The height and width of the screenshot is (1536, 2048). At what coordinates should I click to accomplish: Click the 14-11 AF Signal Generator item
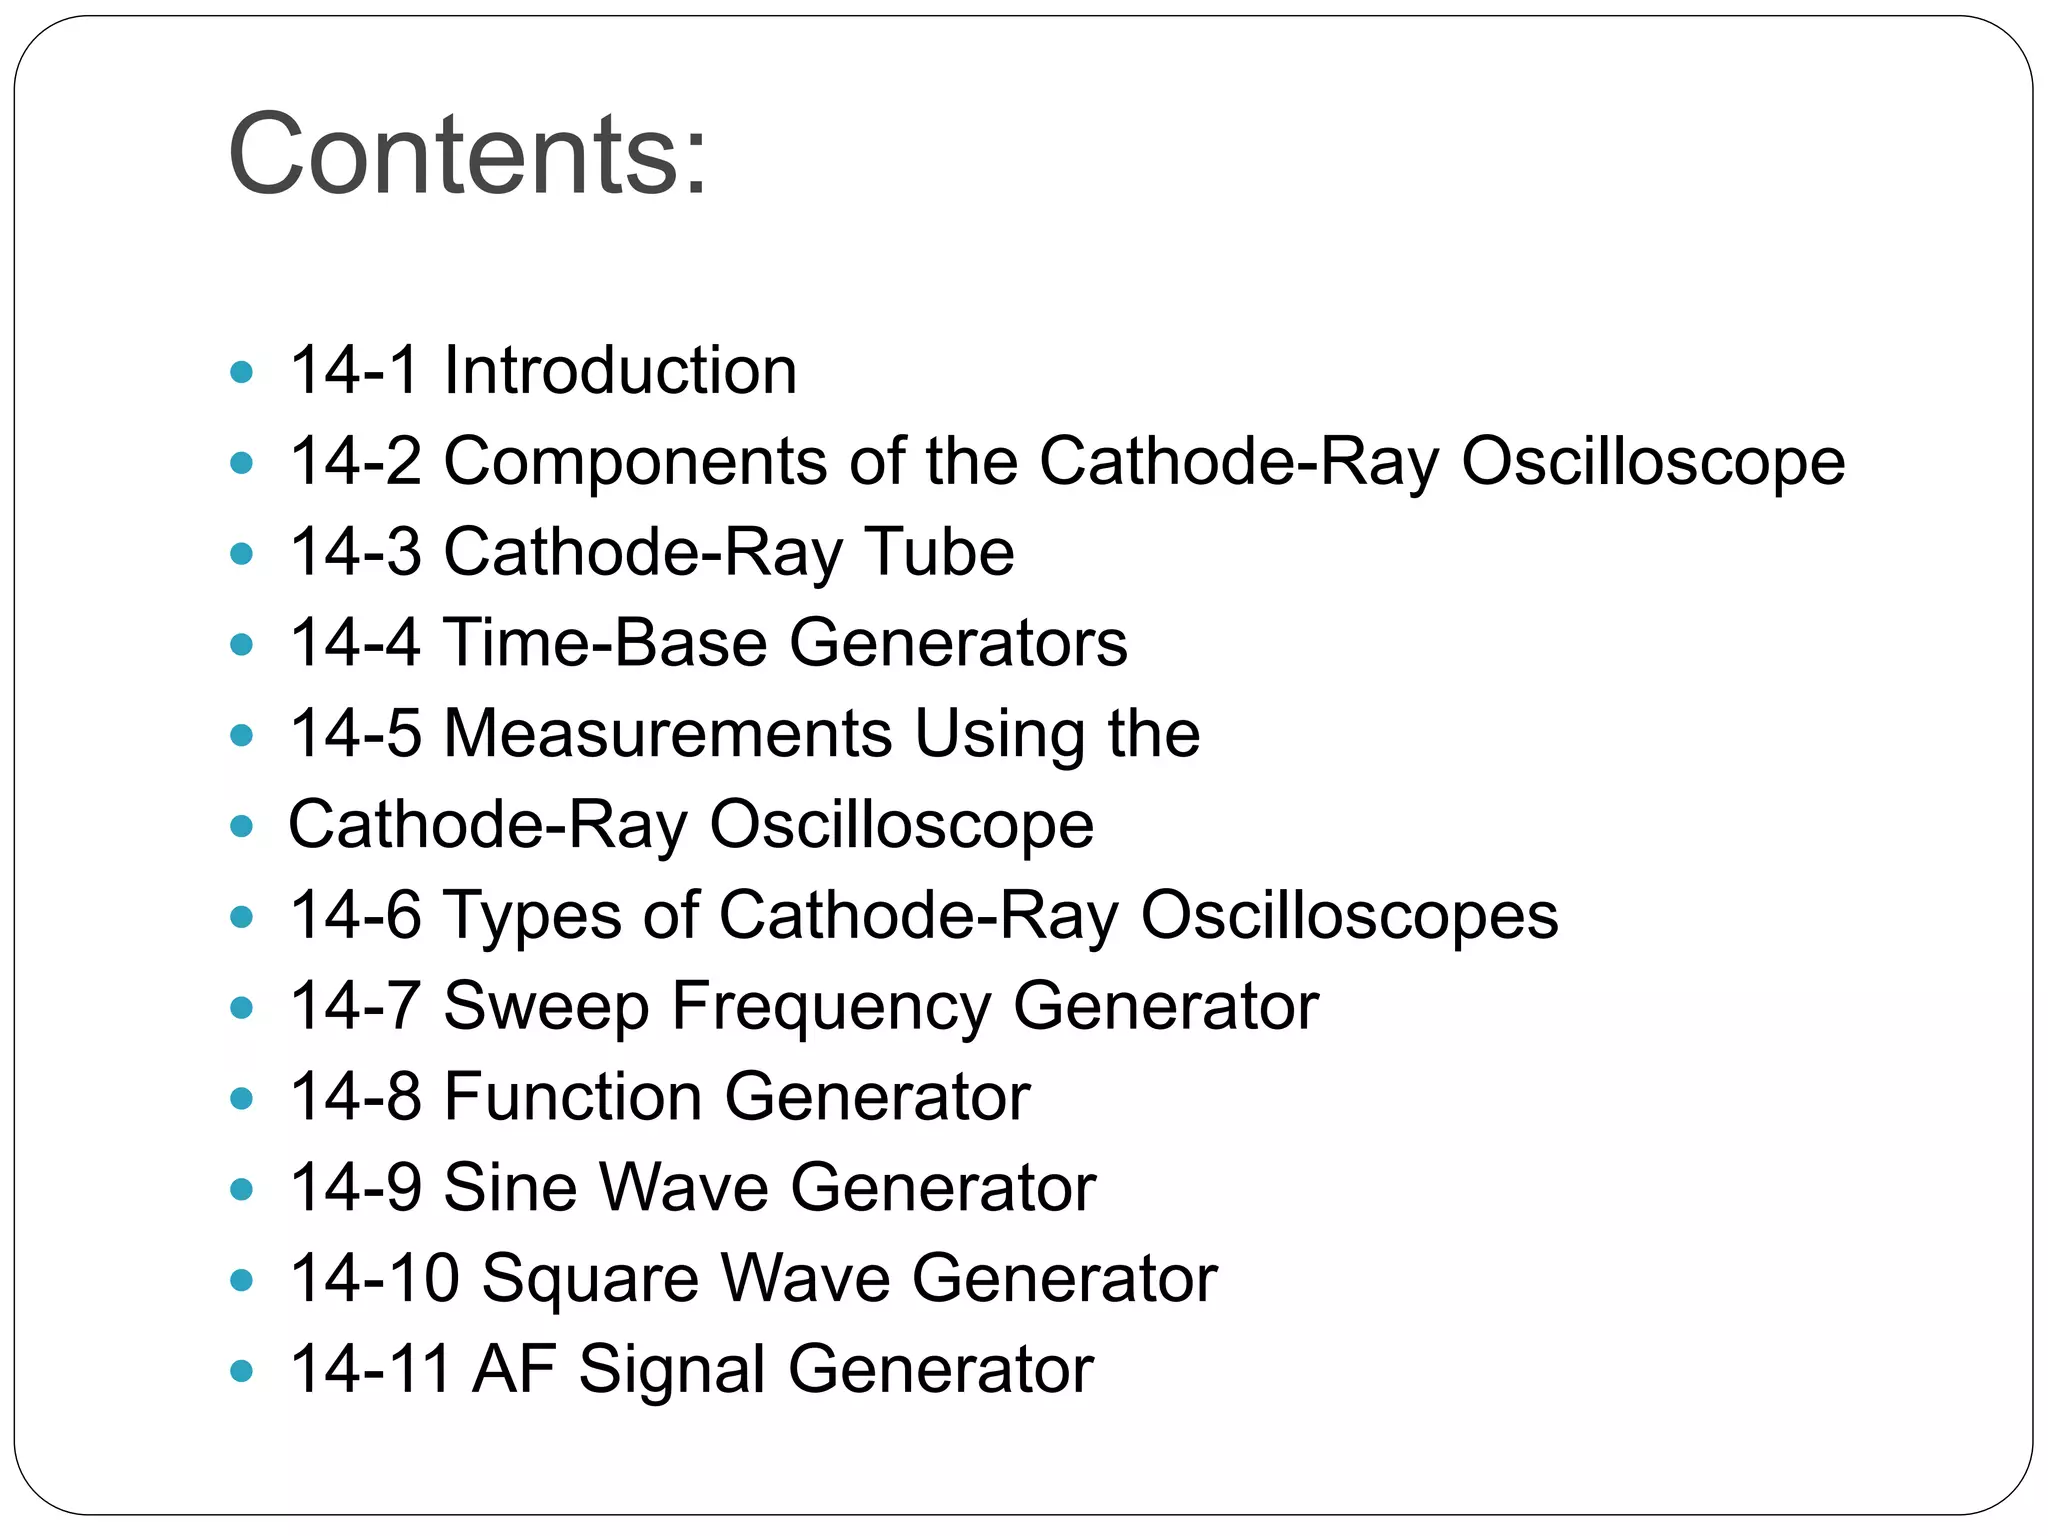(691, 1371)
